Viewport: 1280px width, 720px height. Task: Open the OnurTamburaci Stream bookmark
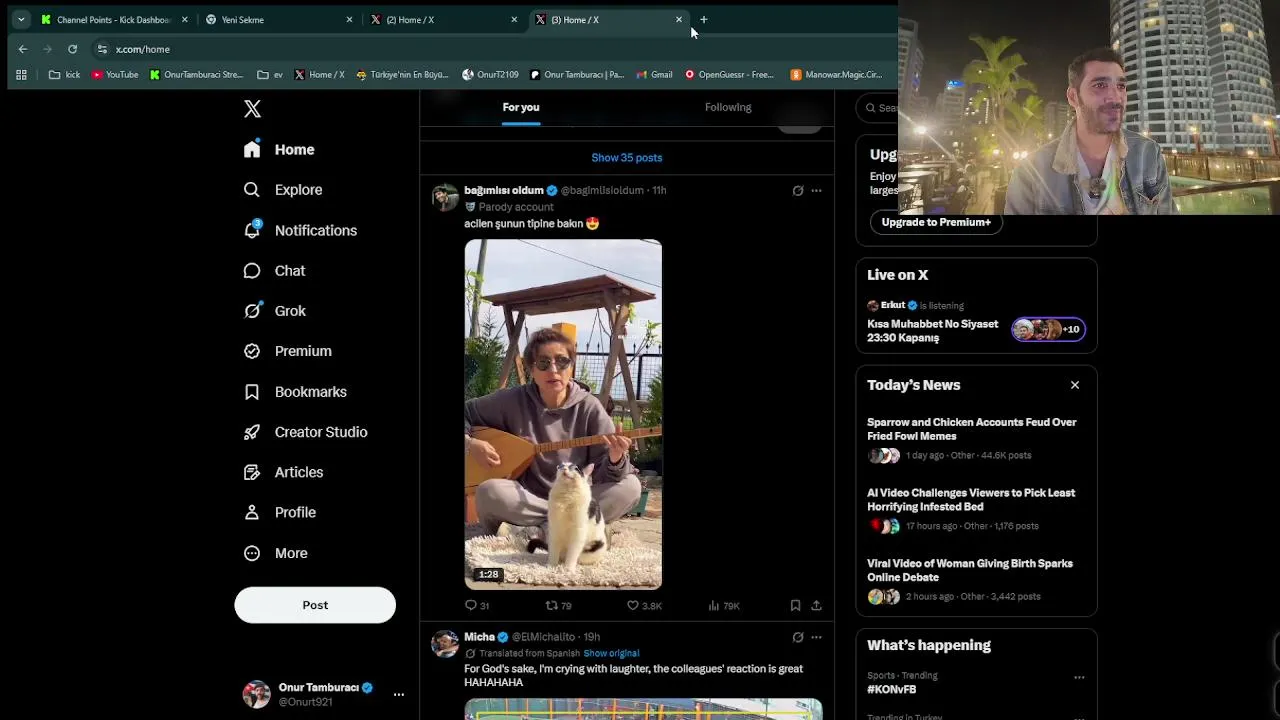click(196, 75)
